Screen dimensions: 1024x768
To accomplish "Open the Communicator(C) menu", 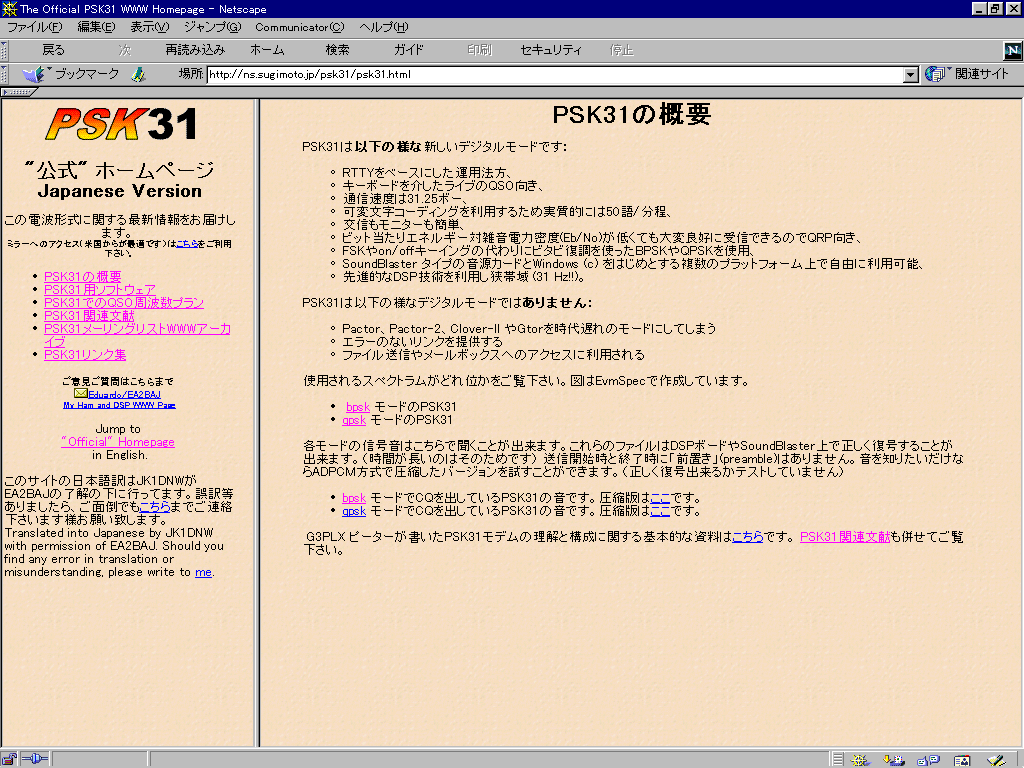I will [300, 27].
